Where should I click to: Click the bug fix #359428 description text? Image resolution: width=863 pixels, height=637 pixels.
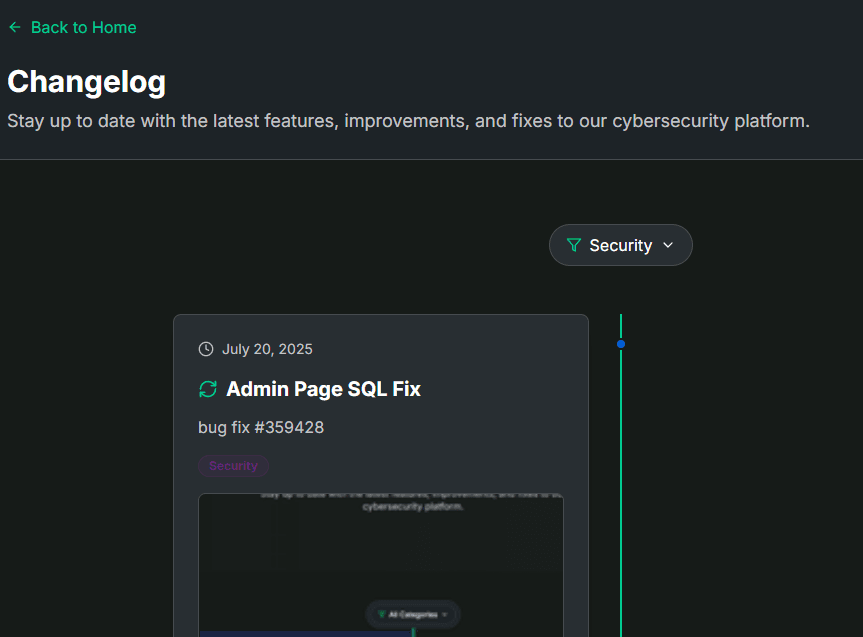(261, 427)
